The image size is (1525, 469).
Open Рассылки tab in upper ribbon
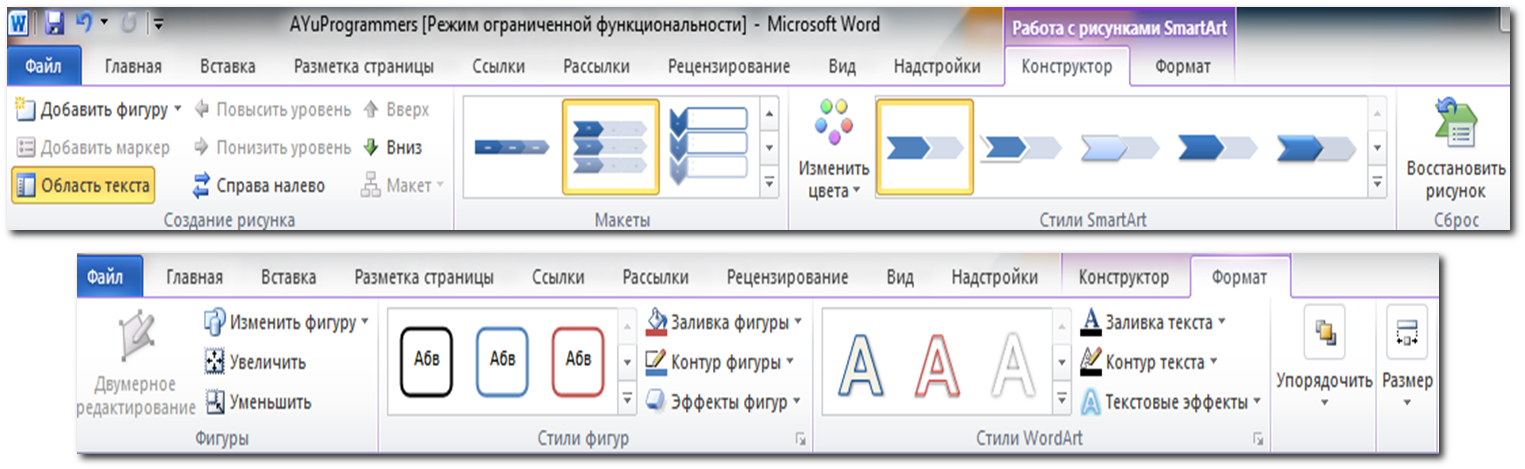pos(596,67)
